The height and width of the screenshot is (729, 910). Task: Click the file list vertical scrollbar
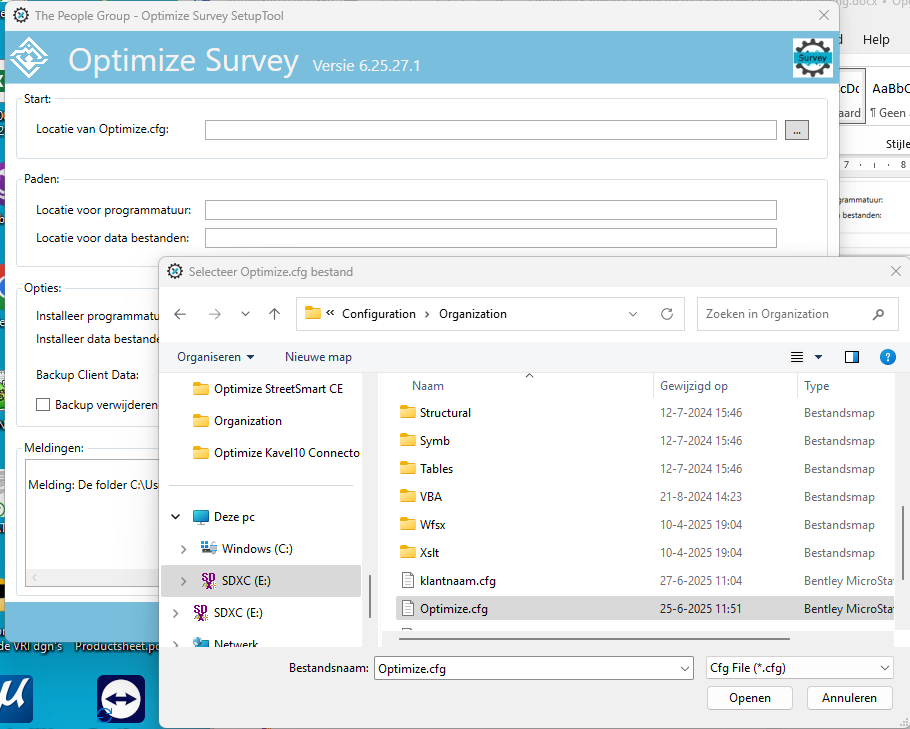pyautogui.click(x=902, y=544)
